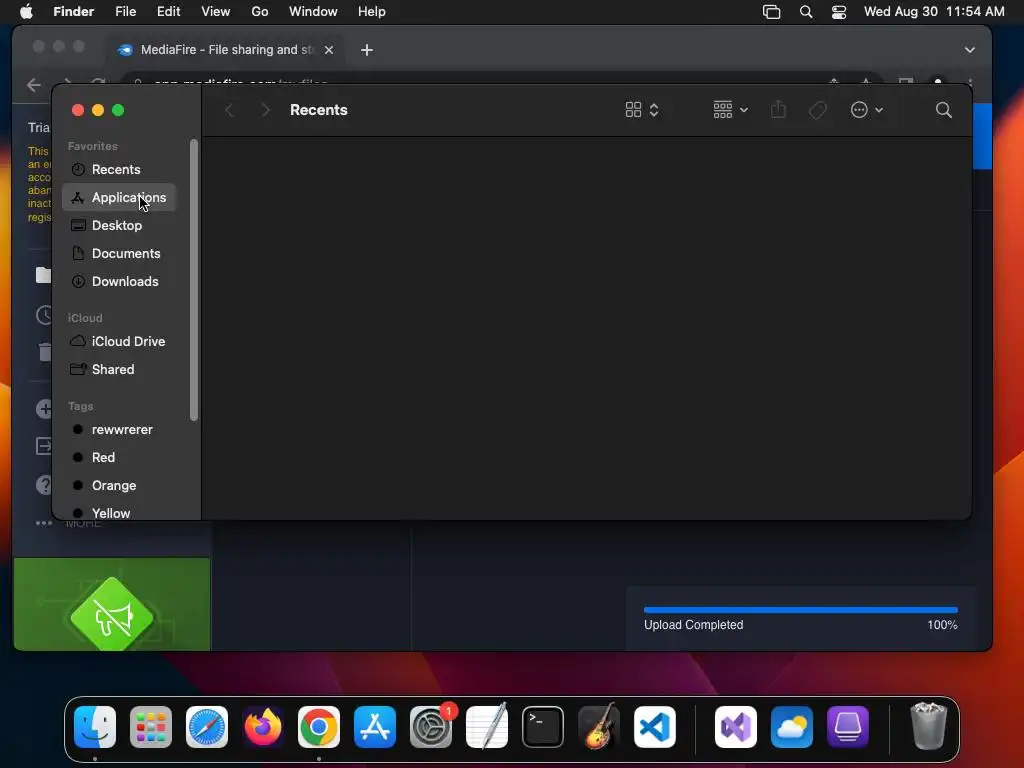Open the icon view switcher dropdown
This screenshot has height=768, width=1024.
tap(642, 110)
